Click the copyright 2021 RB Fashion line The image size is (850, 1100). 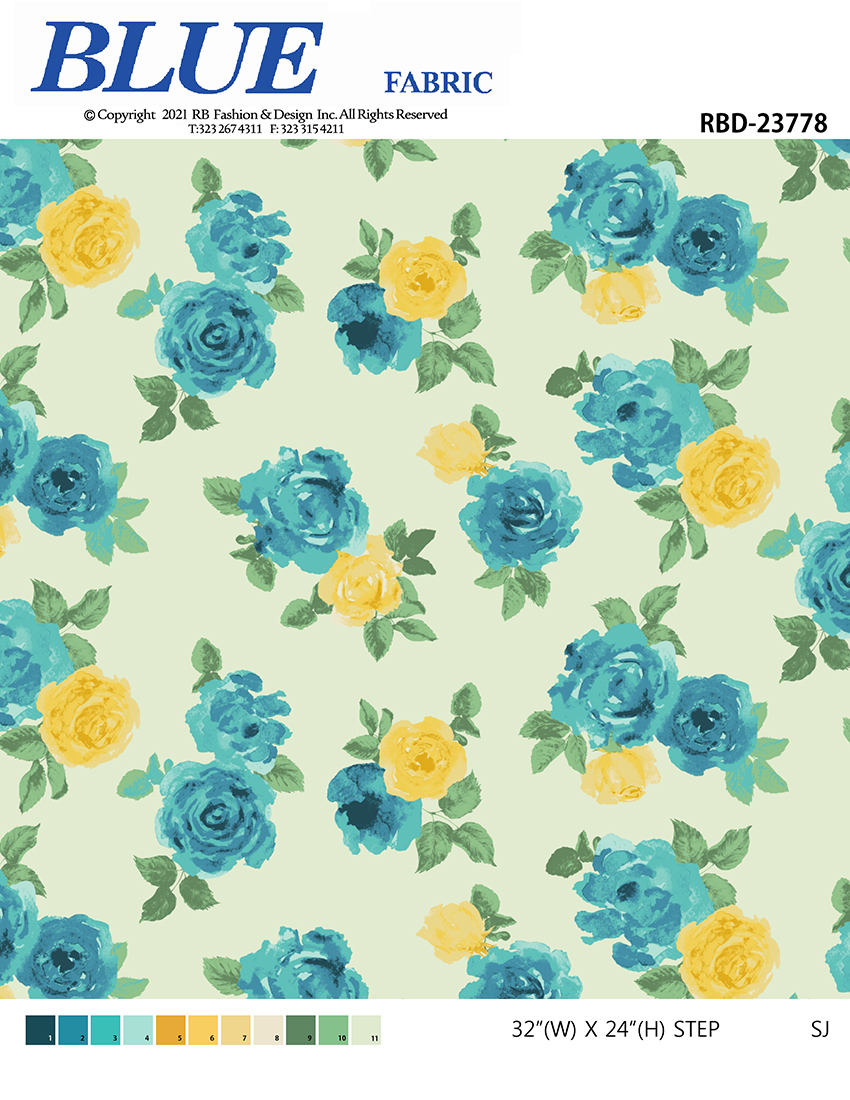[265, 114]
